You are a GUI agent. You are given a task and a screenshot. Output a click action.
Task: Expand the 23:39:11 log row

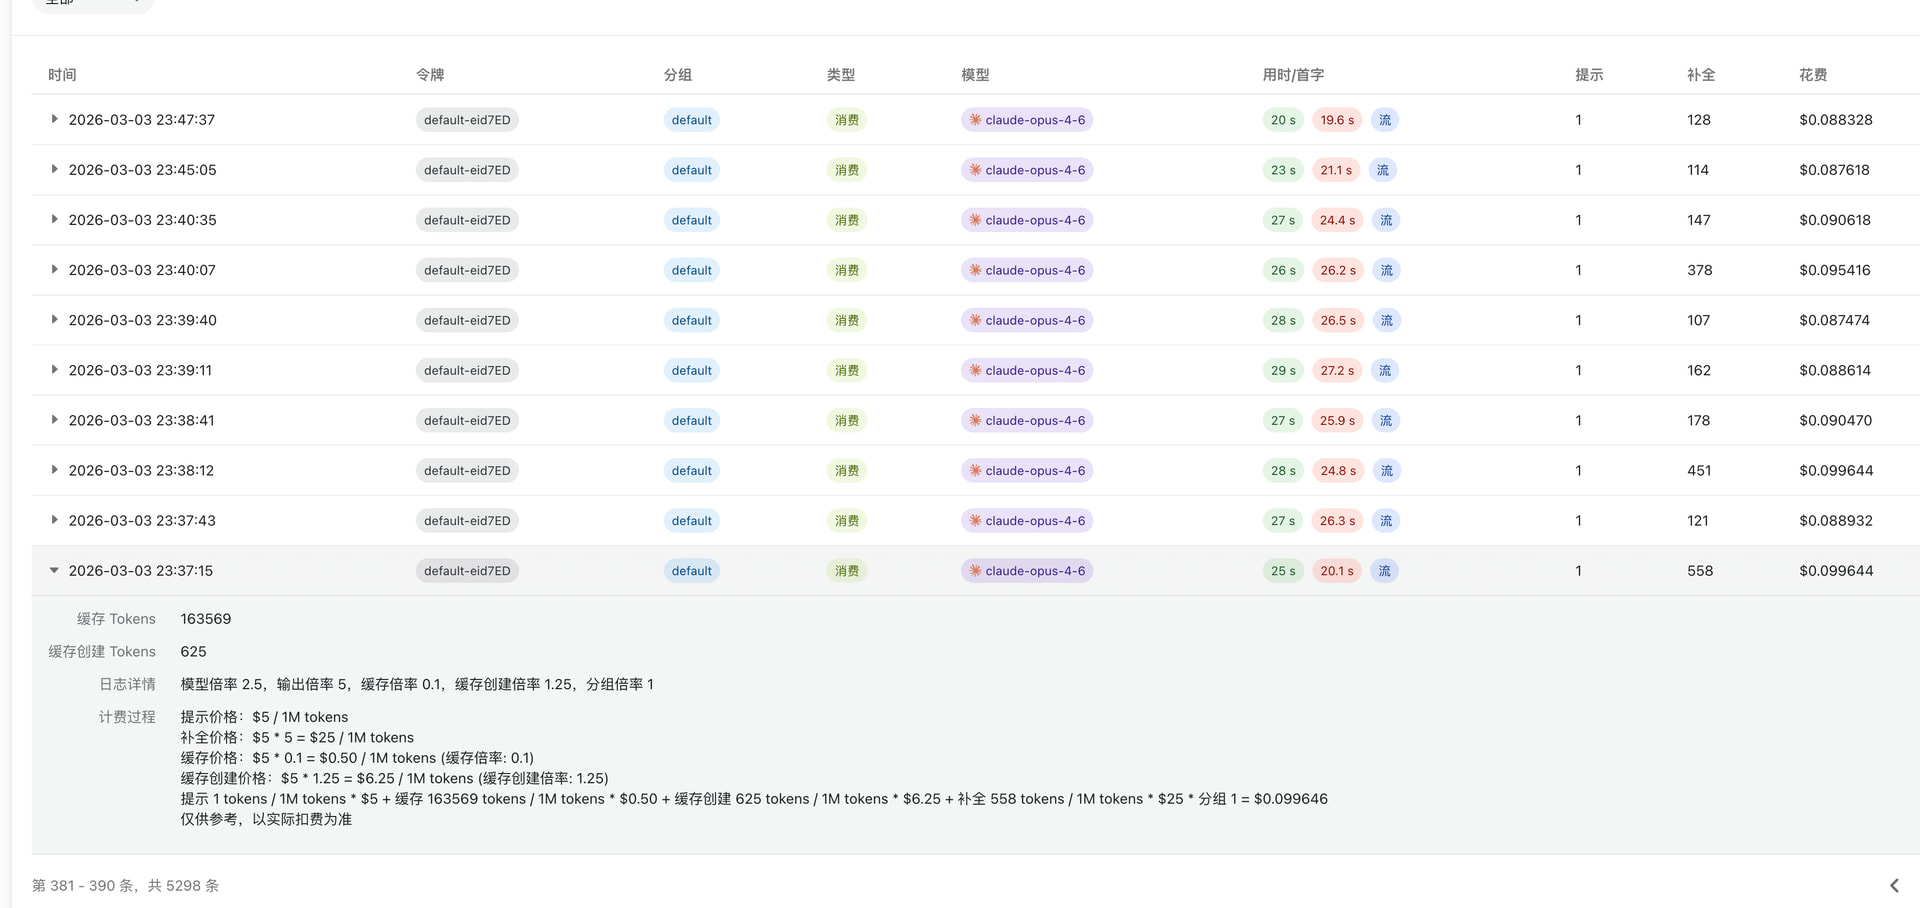tap(54, 369)
